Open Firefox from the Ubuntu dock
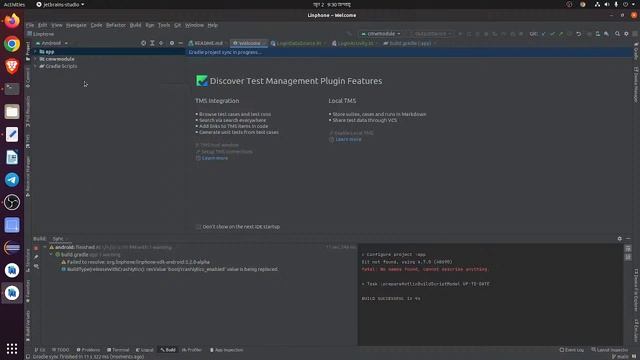640x360 pixels. (x=12, y=20)
